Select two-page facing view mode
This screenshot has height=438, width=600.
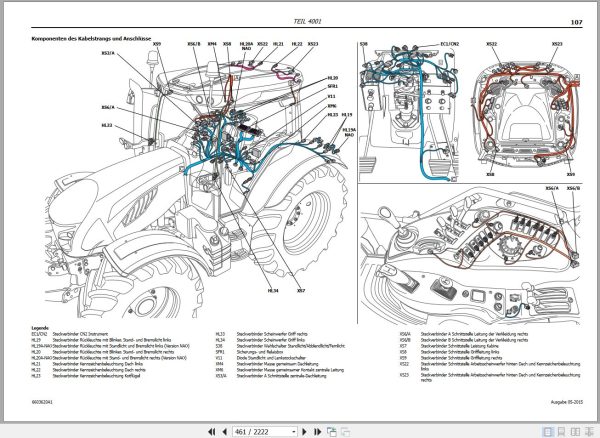(575, 431)
